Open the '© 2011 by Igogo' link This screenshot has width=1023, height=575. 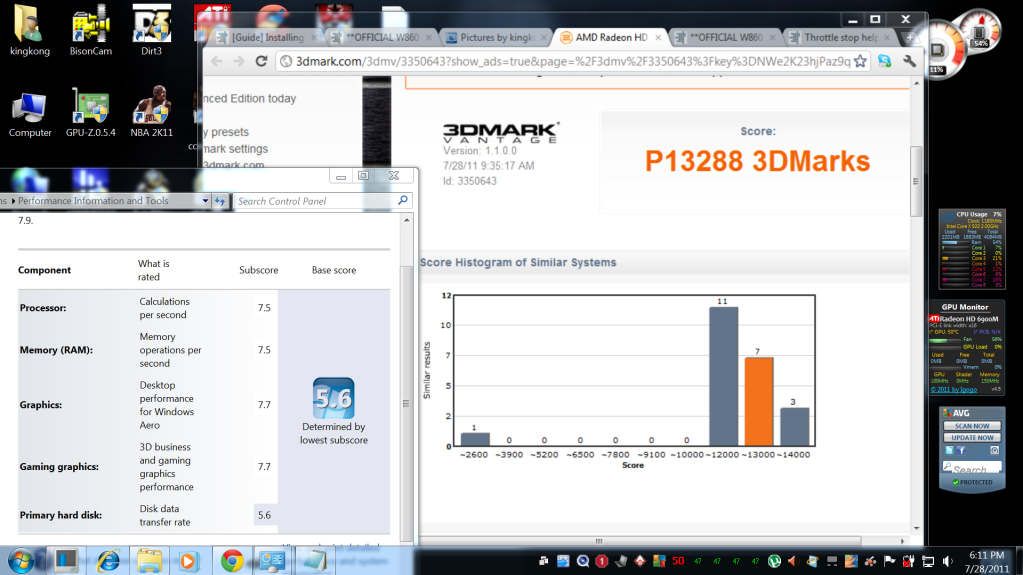[954, 390]
